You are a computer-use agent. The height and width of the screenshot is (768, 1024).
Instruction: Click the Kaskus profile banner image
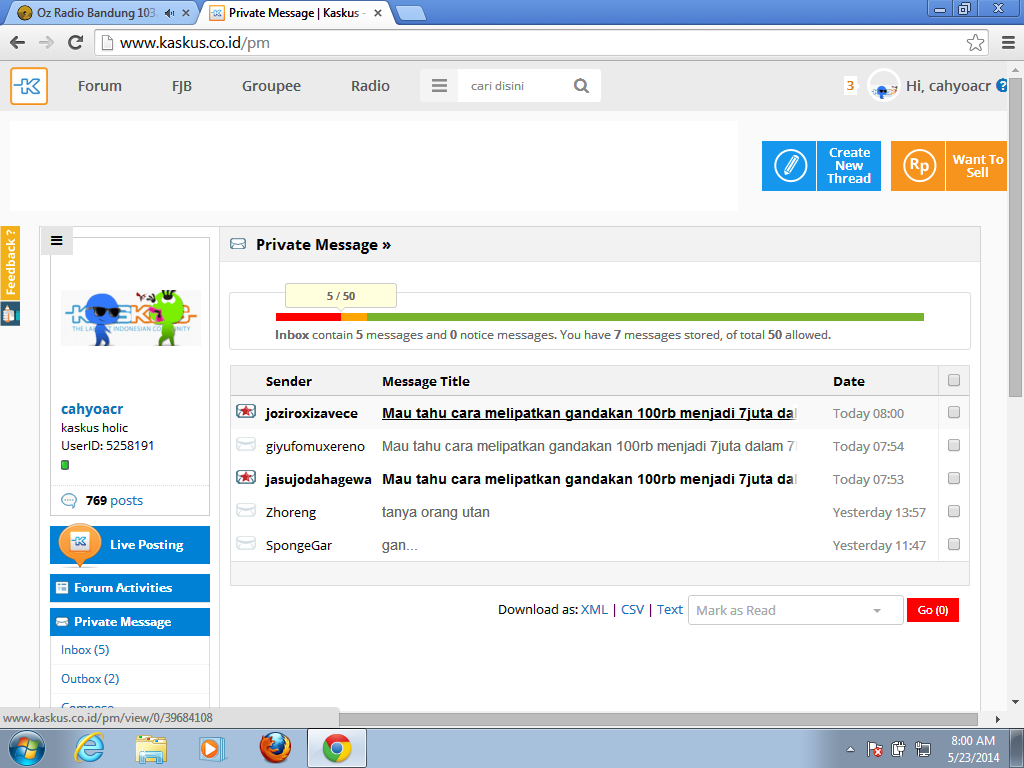[x=131, y=318]
